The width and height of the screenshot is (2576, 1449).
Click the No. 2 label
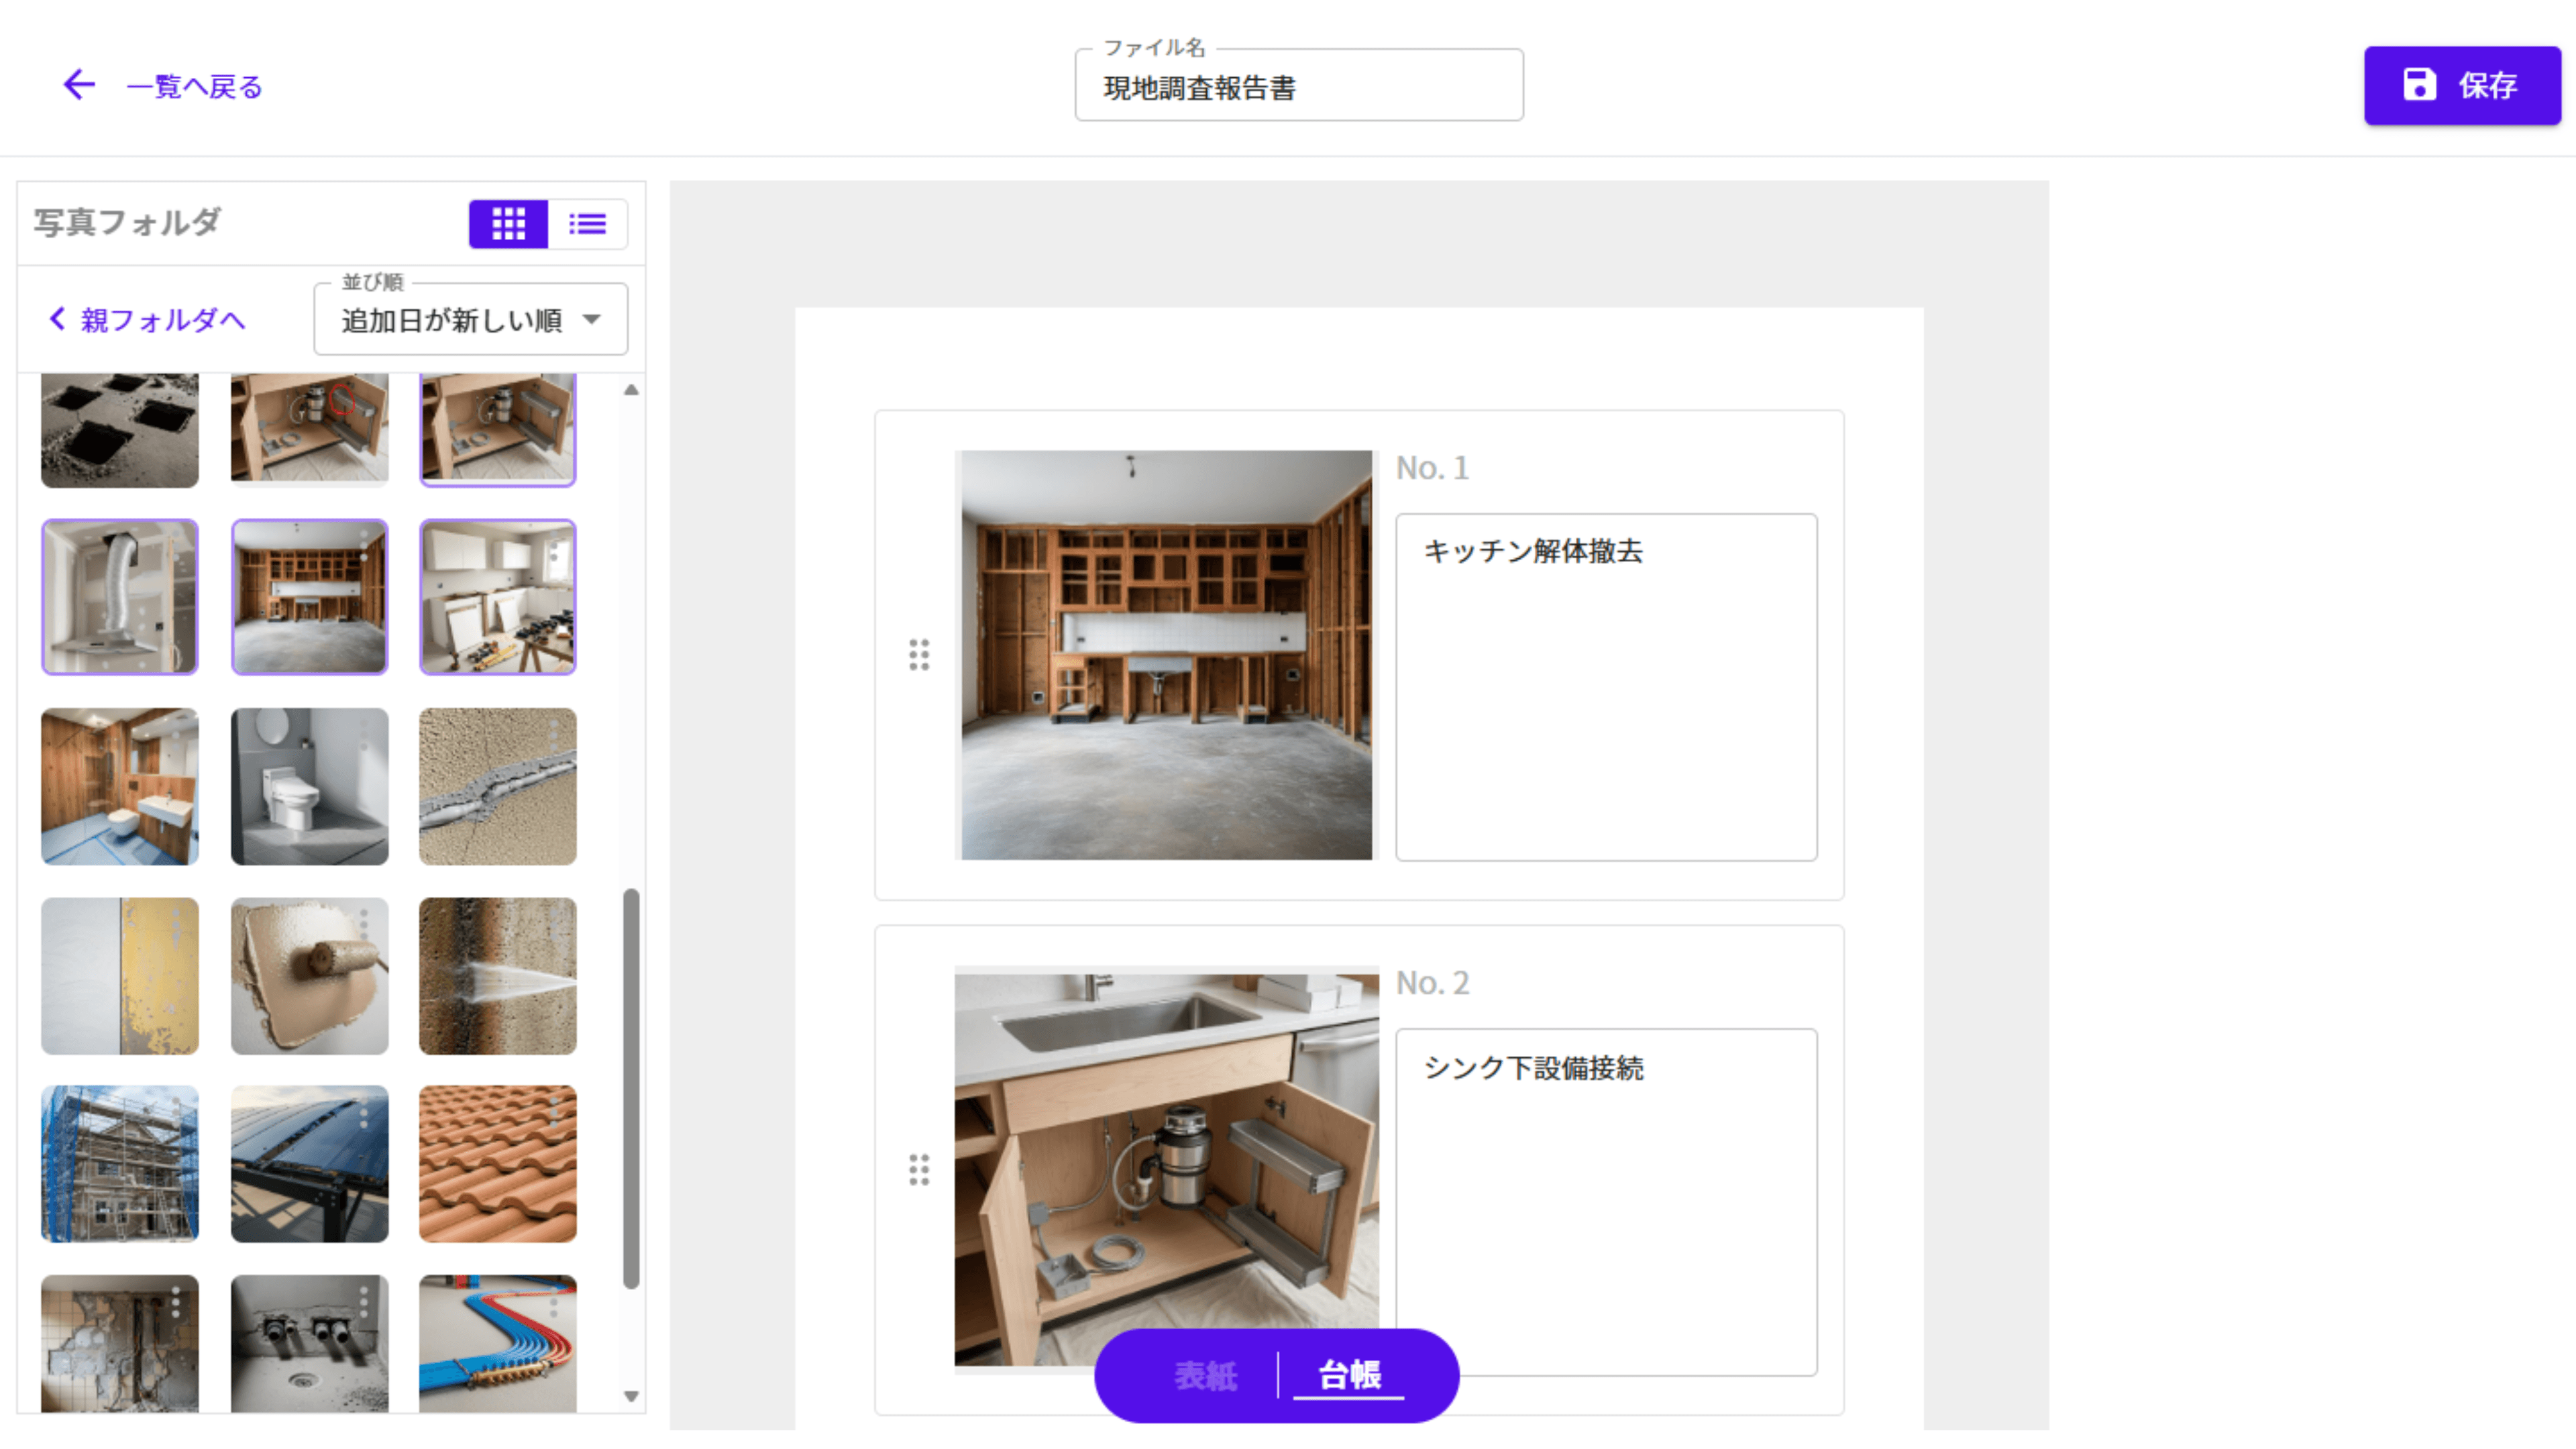pyautogui.click(x=1432, y=983)
